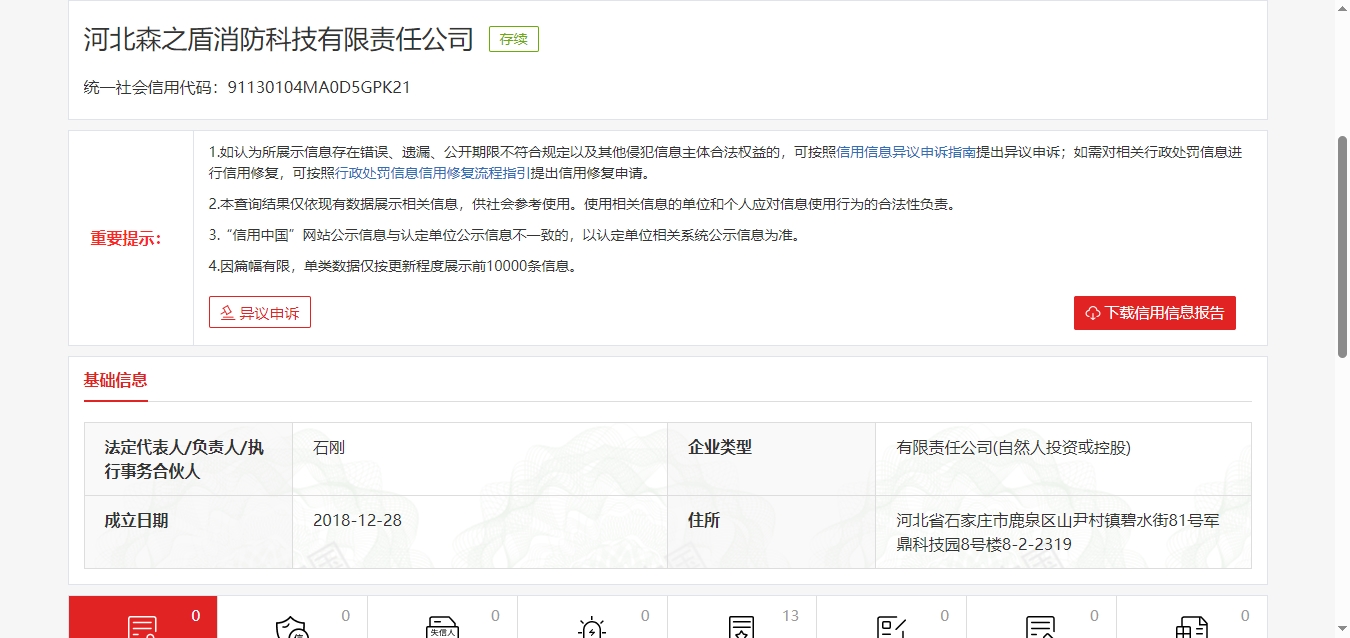Click the 异议申诉 button
This screenshot has width=1350, height=638.
260,312
